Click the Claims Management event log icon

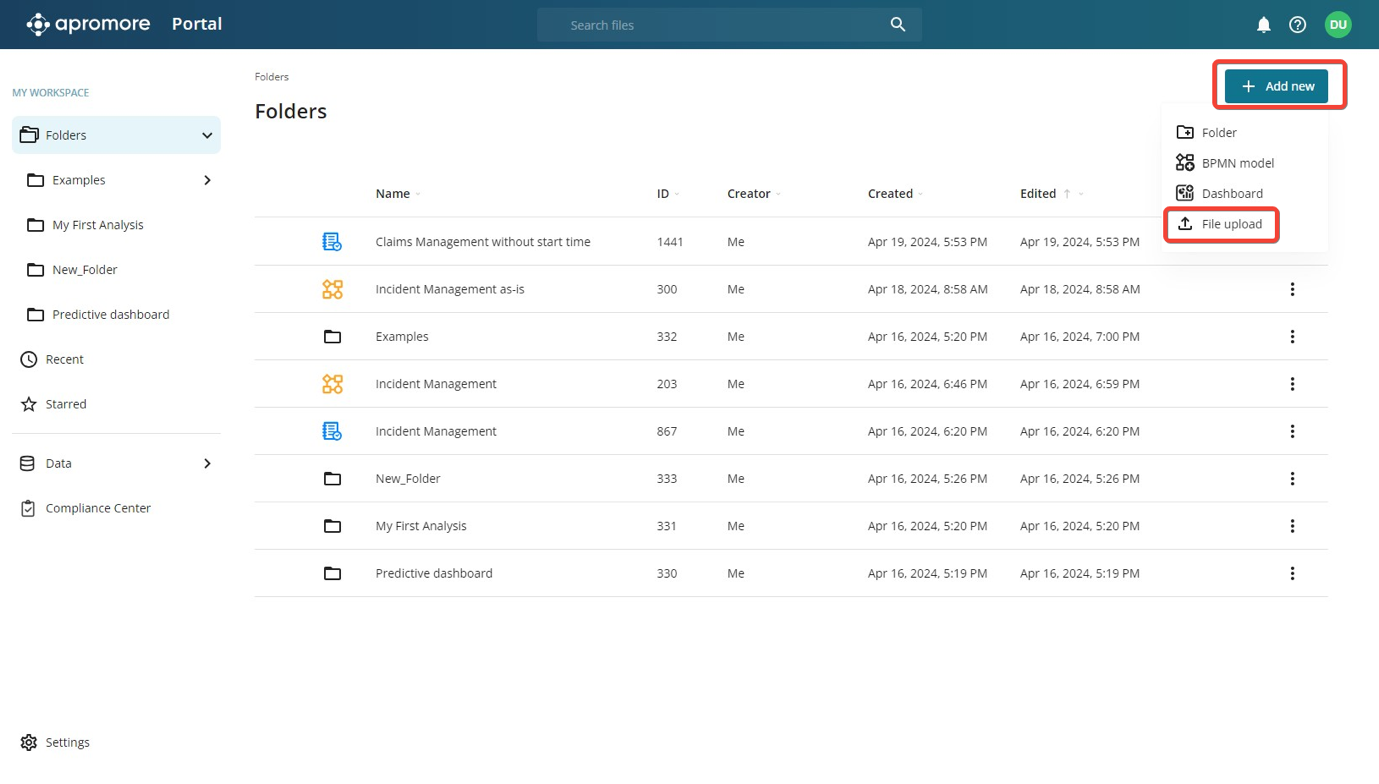coord(332,242)
